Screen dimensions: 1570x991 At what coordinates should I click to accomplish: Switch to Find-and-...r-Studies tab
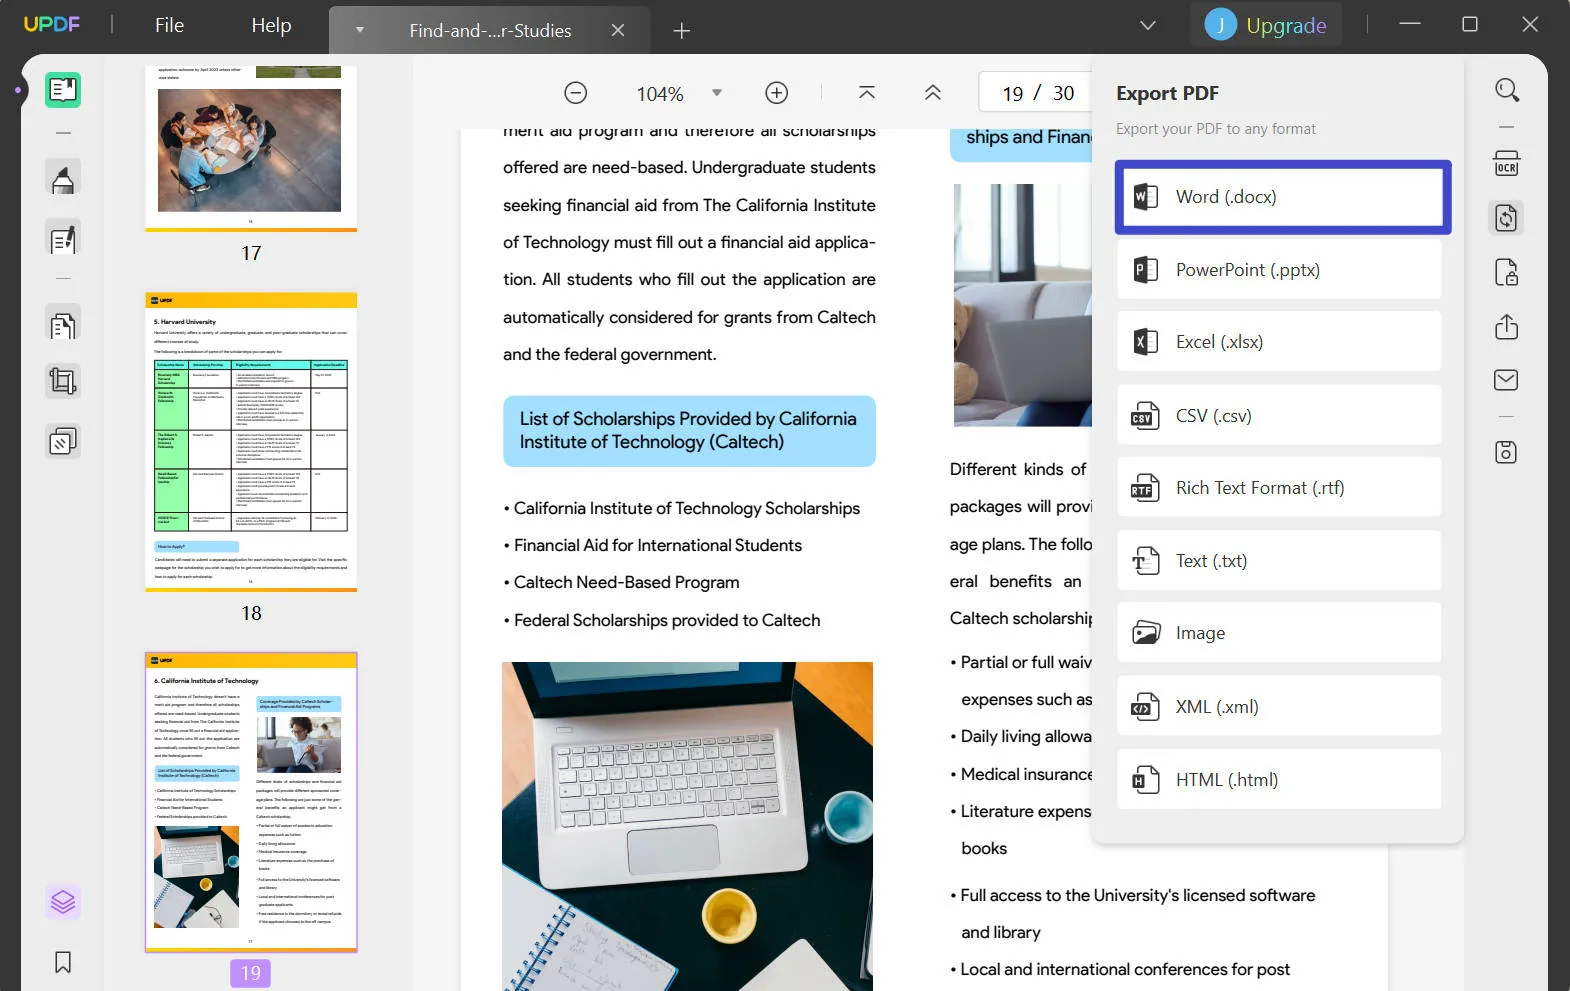[x=490, y=31]
